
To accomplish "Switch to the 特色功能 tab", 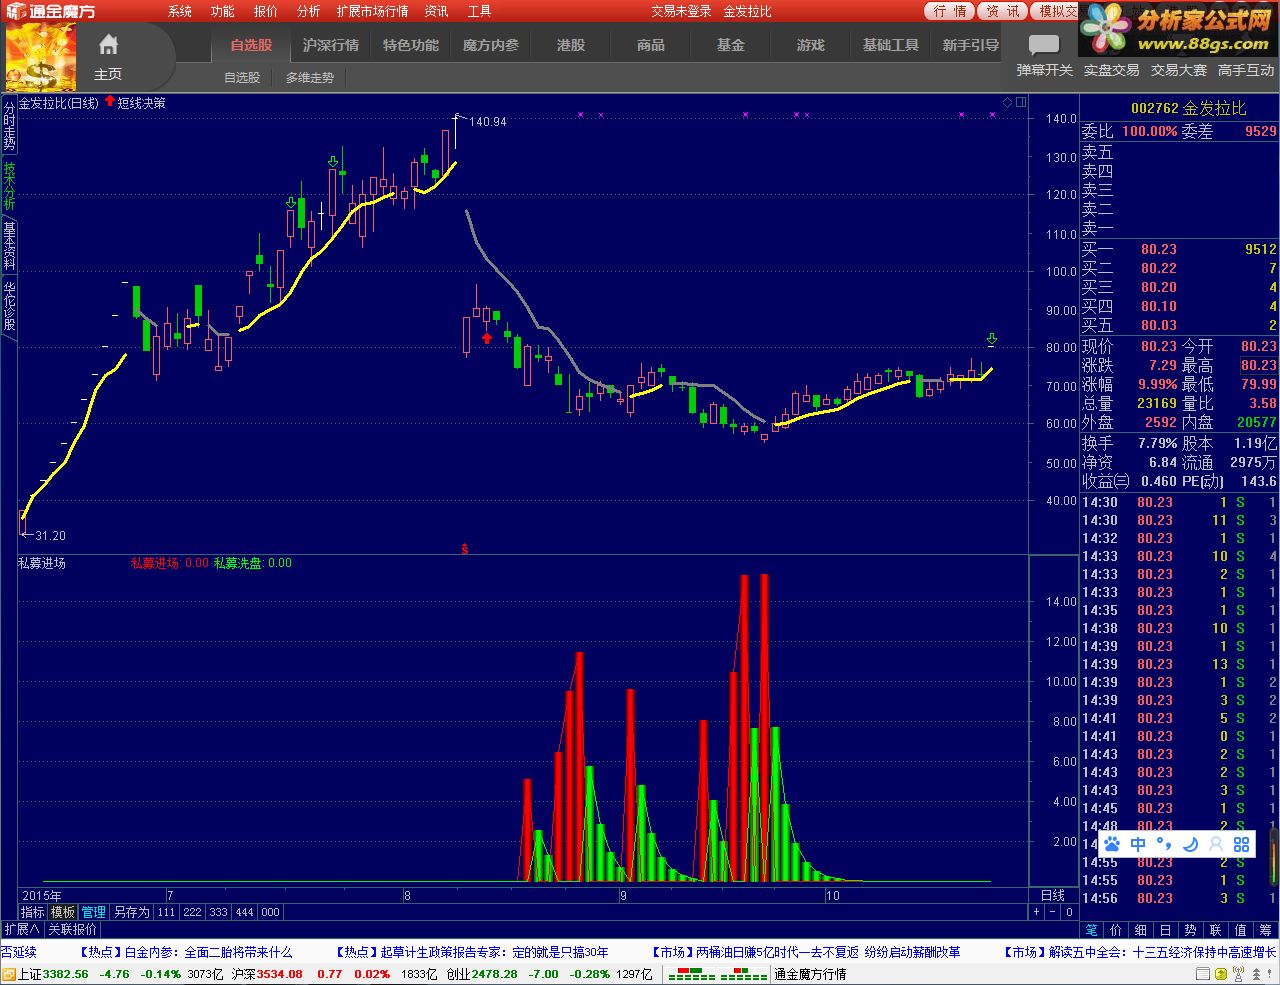I will pos(411,45).
